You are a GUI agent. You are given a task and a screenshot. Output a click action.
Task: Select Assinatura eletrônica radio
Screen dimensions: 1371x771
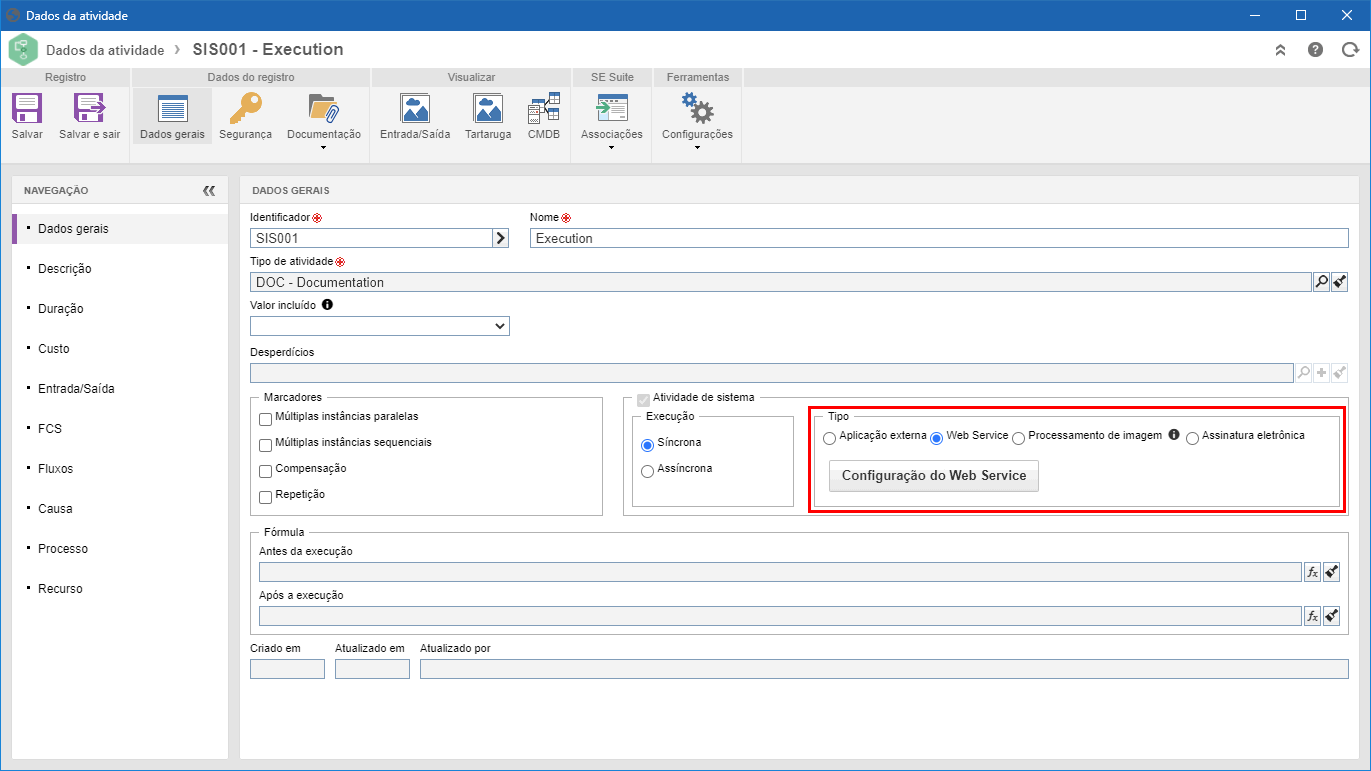(1192, 438)
